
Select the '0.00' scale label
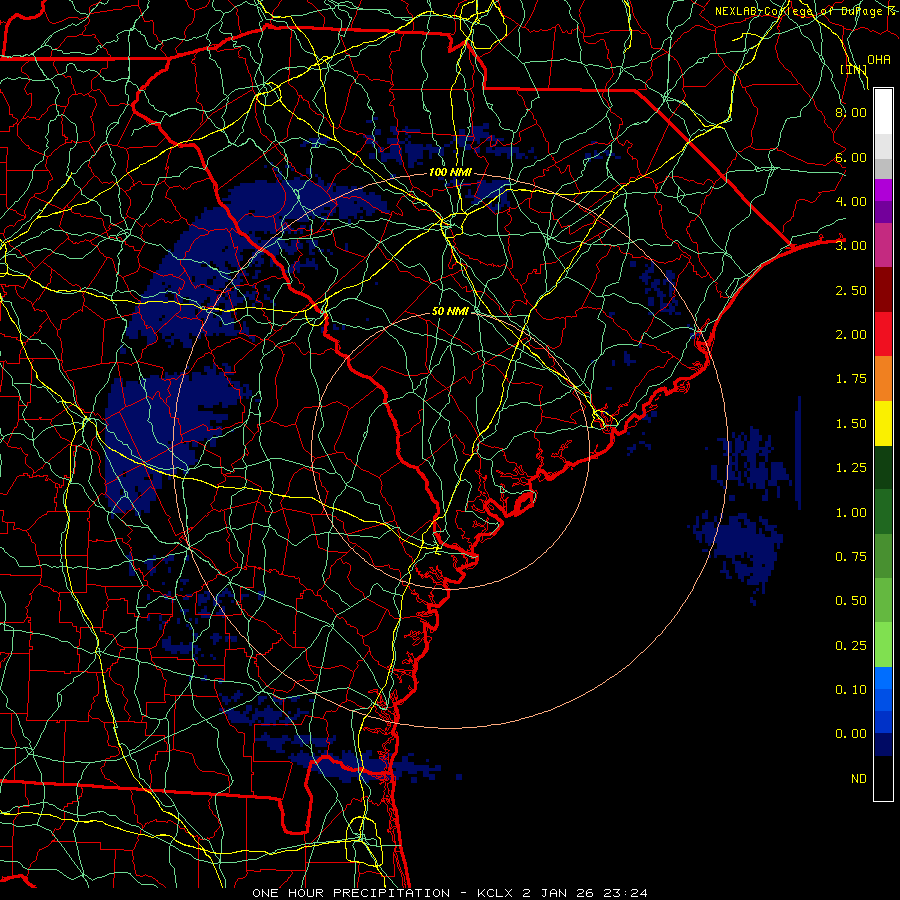(x=851, y=734)
